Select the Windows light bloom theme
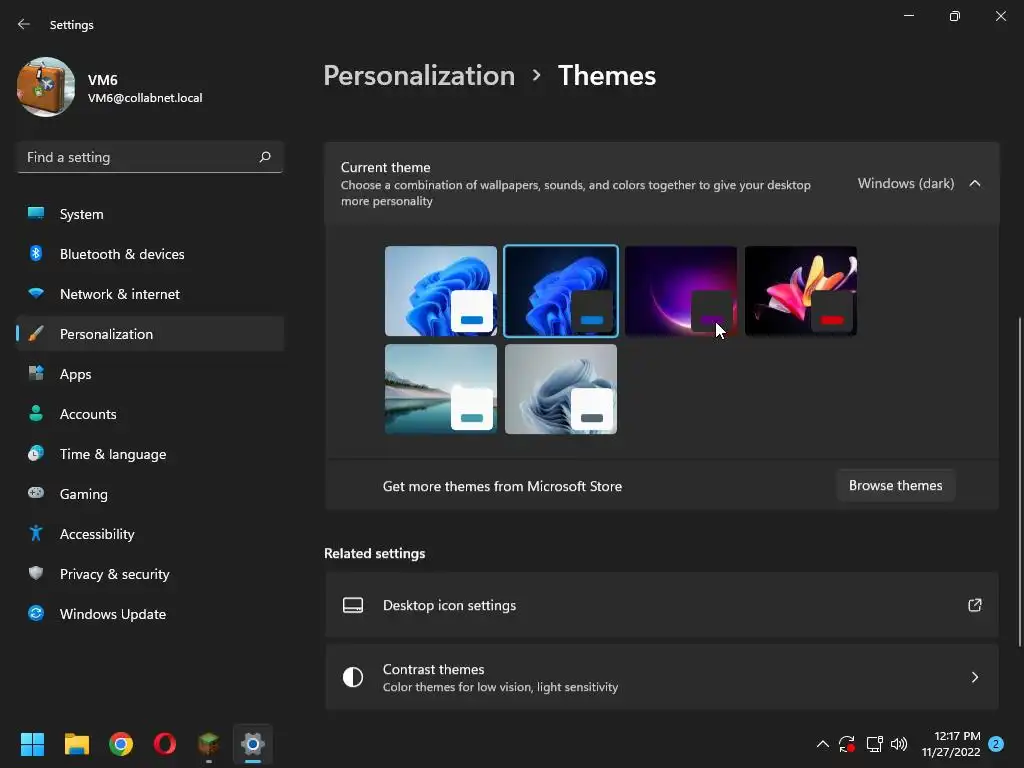Screen dimensions: 1024x768 click(441, 291)
